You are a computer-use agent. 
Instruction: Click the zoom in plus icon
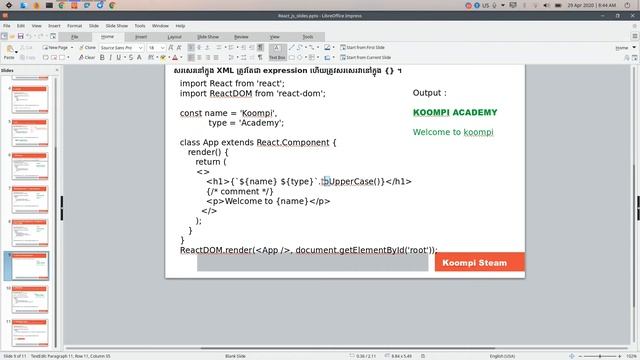[x=619, y=356]
